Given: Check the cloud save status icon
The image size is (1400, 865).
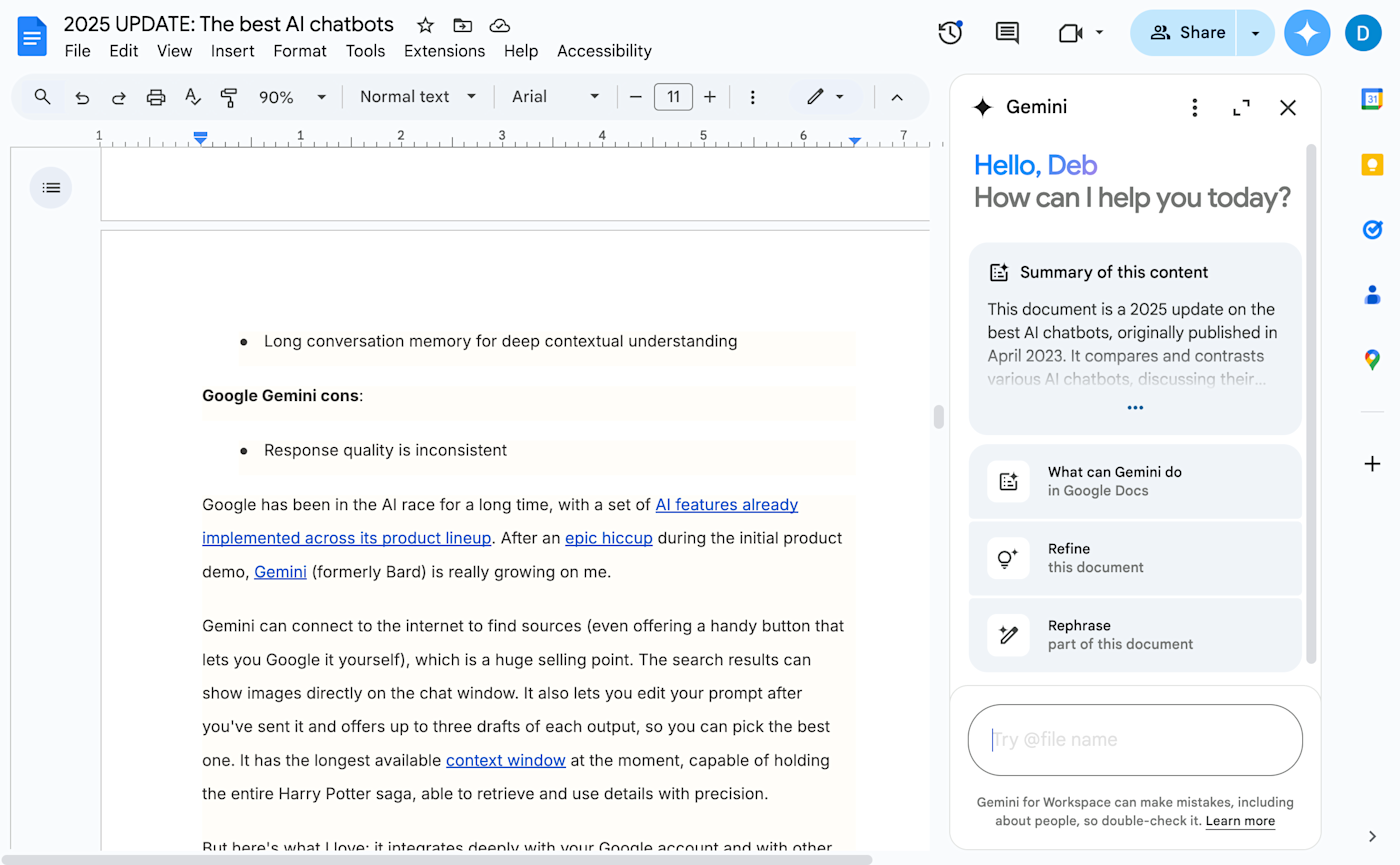Looking at the screenshot, I should pos(500,25).
